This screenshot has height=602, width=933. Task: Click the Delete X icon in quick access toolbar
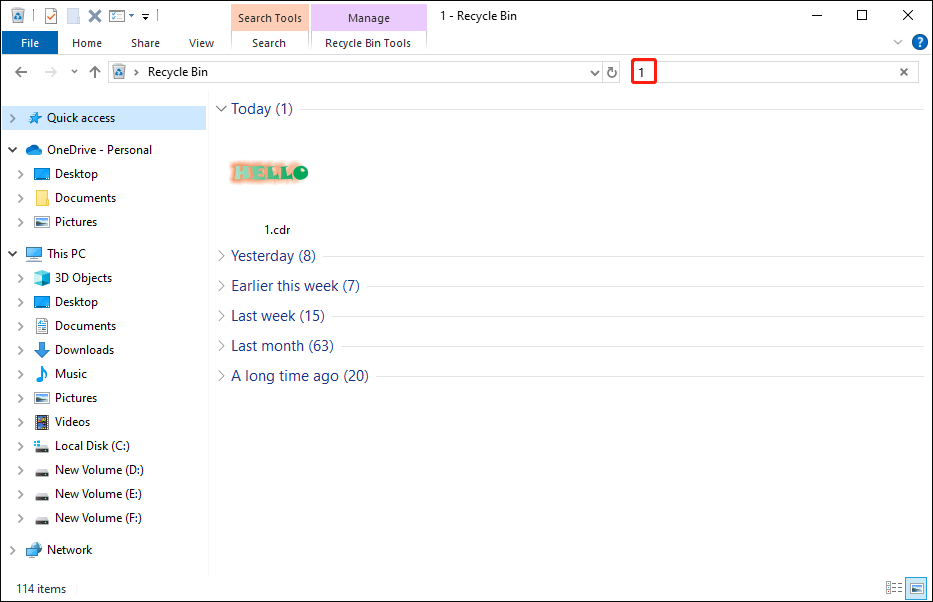[95, 16]
